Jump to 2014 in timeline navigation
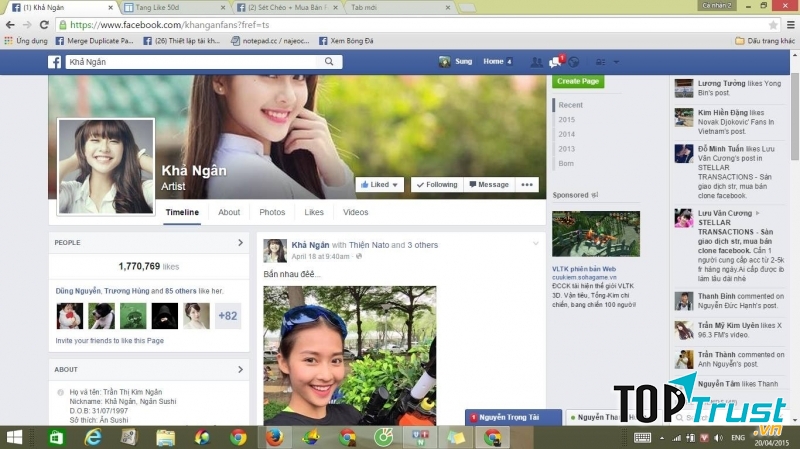Screen dimensions: 800x449 566,134
